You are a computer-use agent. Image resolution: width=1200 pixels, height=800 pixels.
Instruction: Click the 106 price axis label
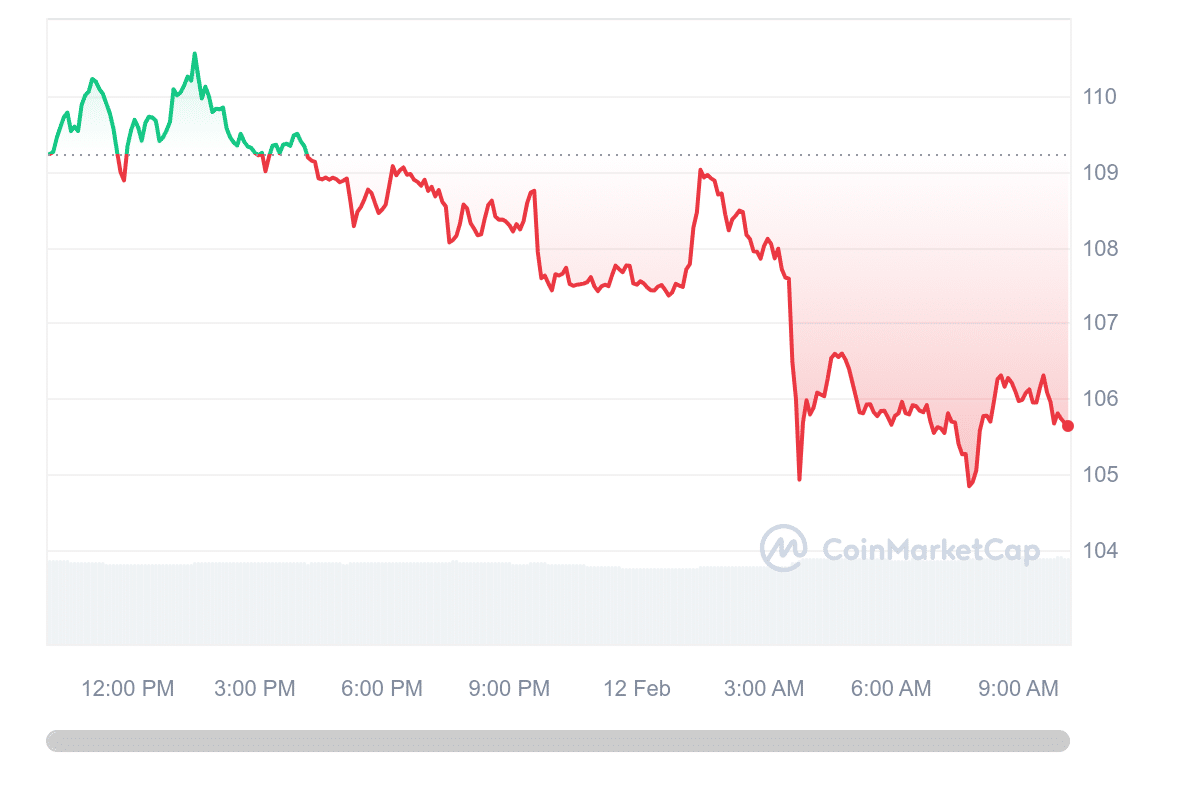click(1099, 399)
